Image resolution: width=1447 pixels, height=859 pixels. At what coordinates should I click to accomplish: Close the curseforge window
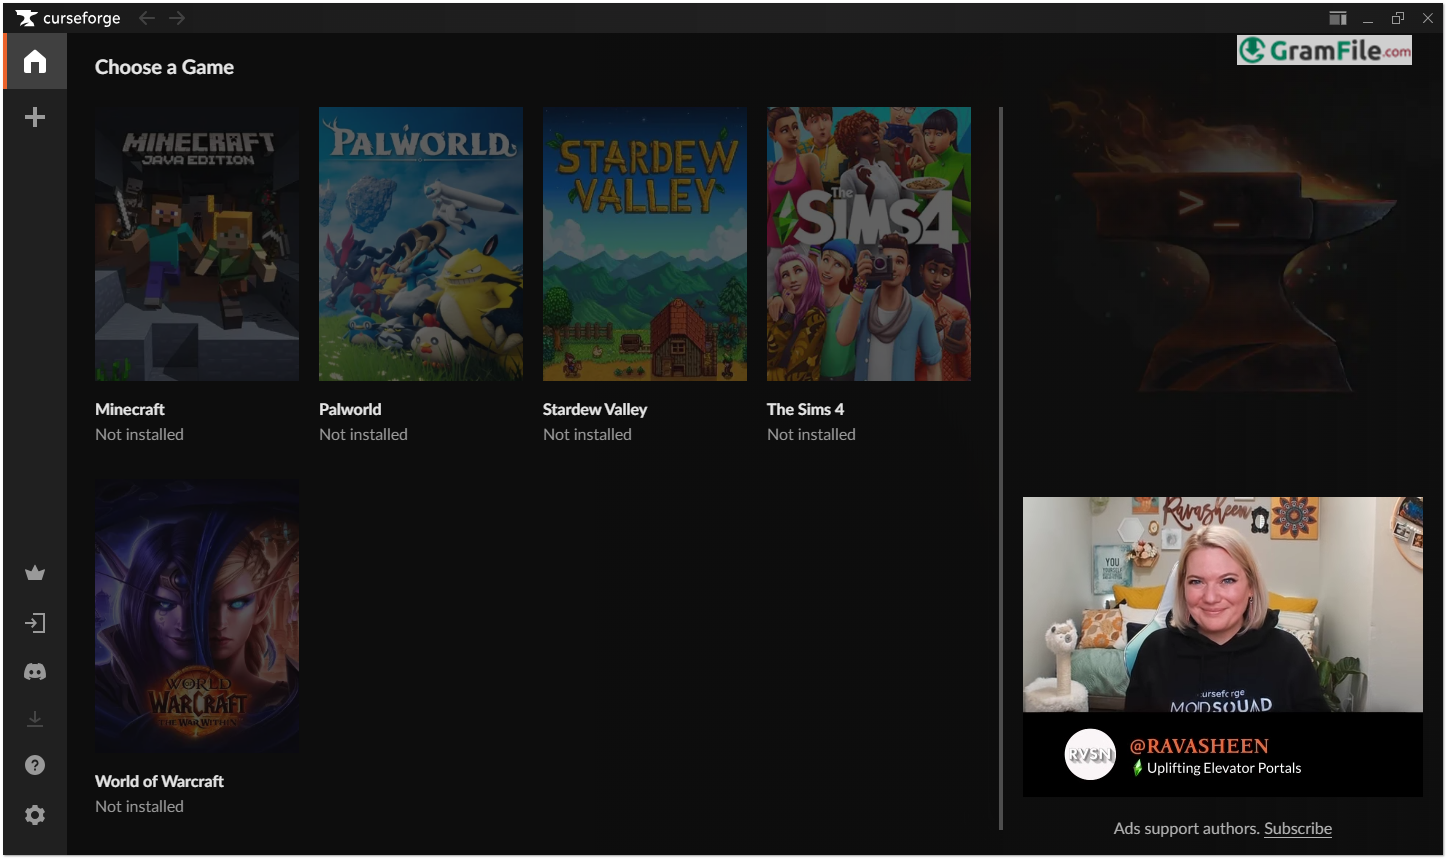[x=1428, y=18]
